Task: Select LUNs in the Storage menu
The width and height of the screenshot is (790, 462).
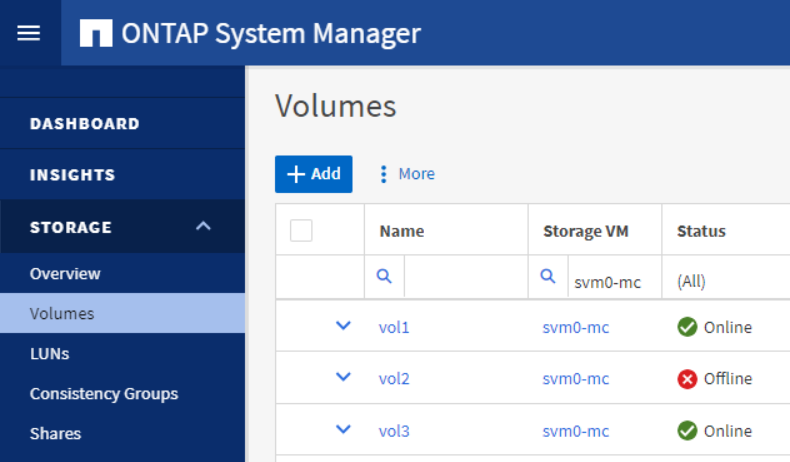Action: pyautogui.click(x=49, y=354)
